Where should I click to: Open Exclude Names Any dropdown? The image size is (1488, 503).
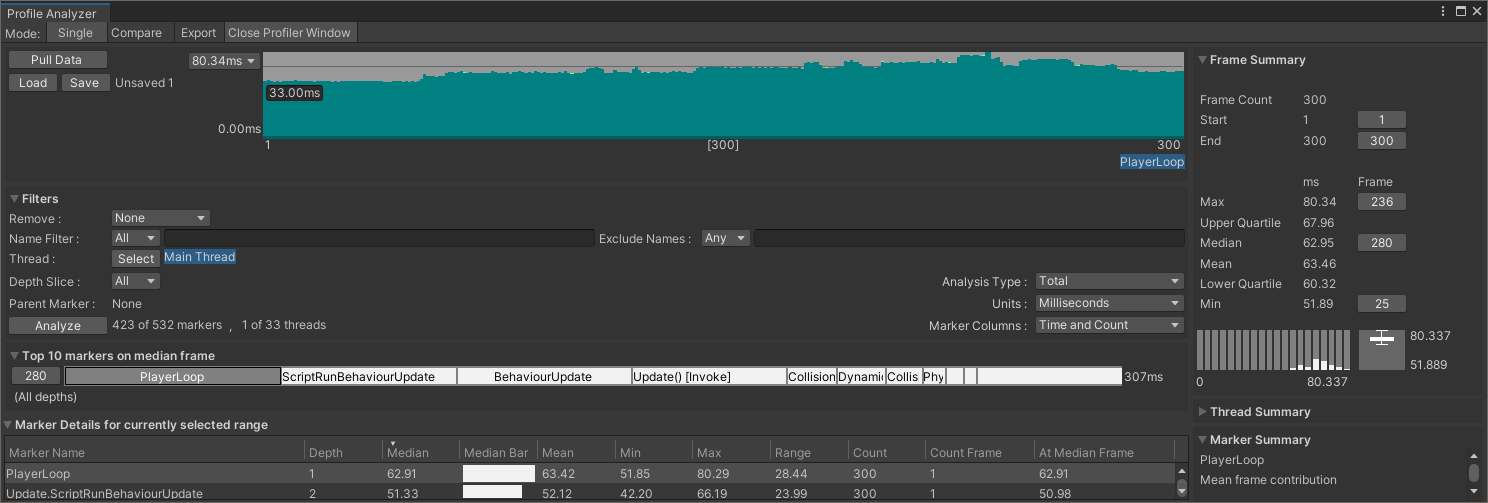tap(726, 238)
